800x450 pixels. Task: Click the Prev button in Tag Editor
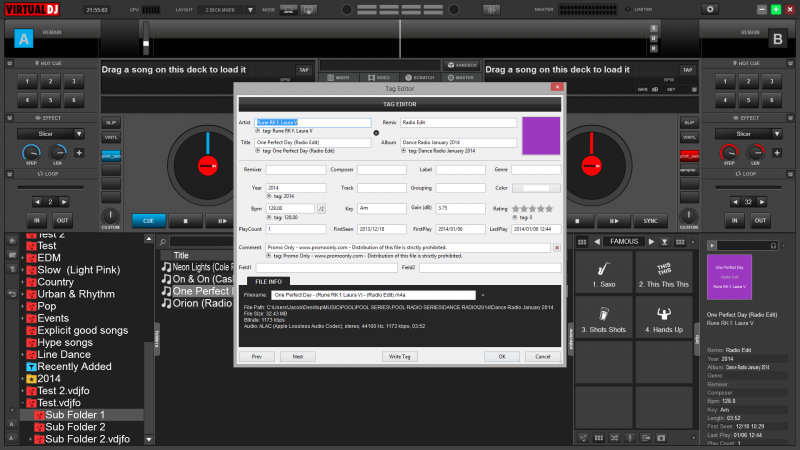point(257,357)
